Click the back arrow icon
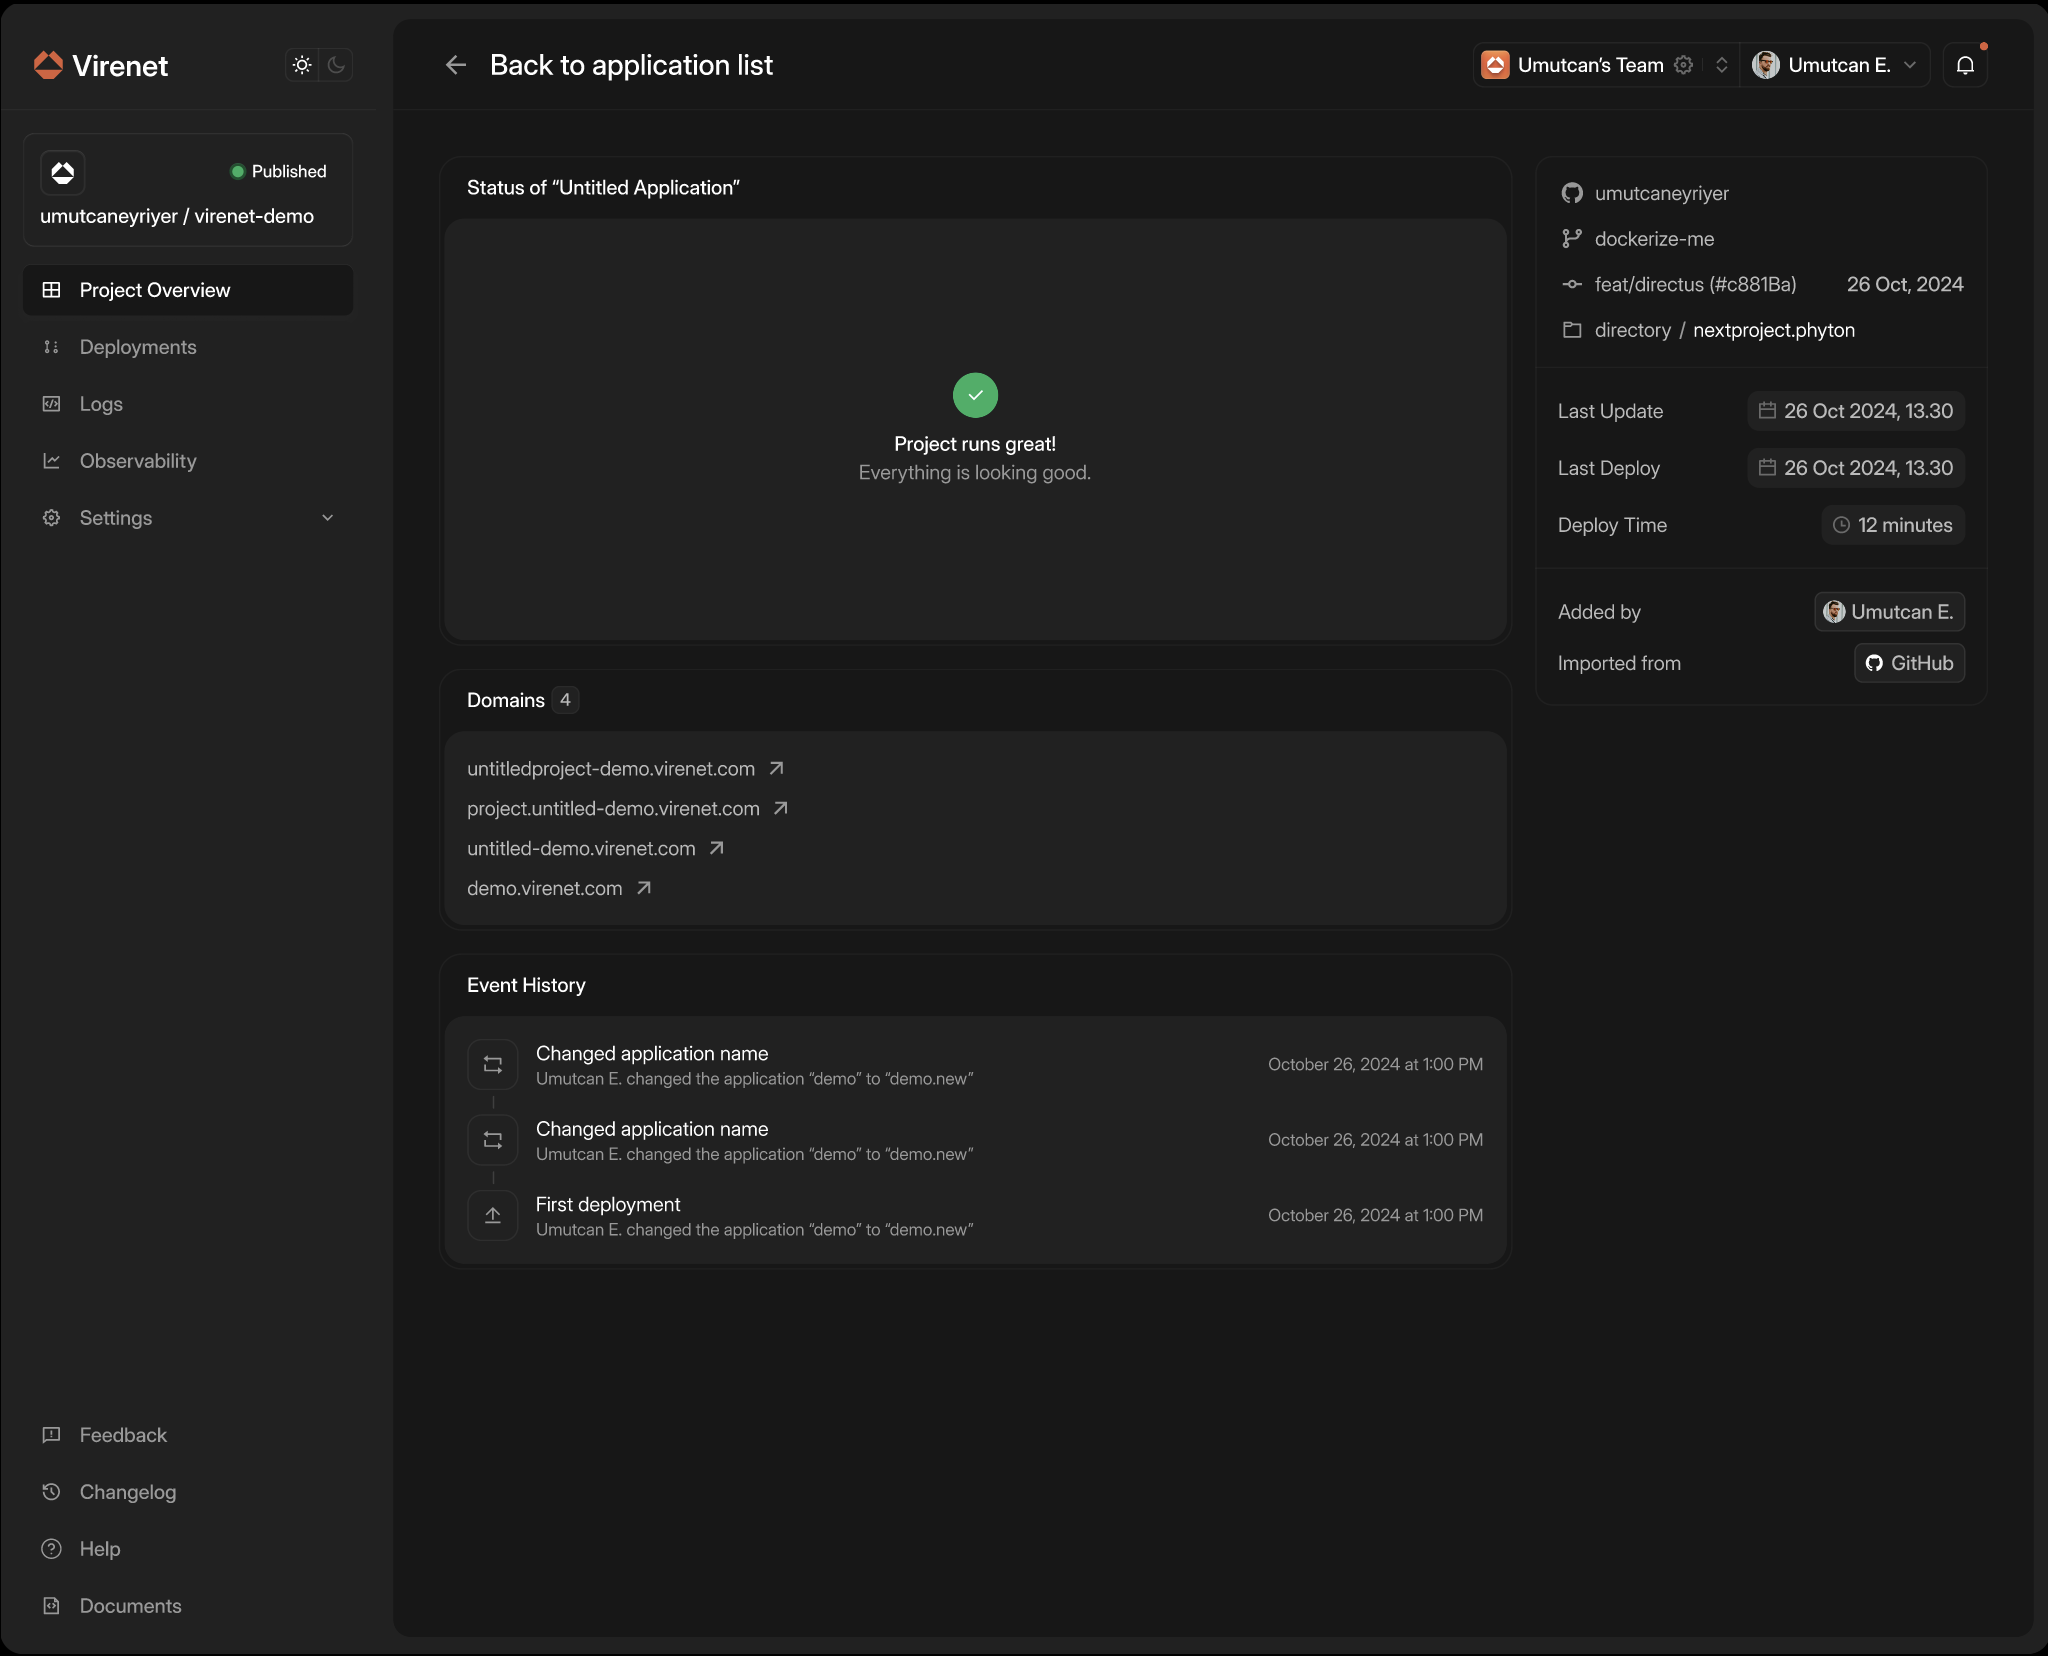The image size is (2048, 1656). click(456, 65)
